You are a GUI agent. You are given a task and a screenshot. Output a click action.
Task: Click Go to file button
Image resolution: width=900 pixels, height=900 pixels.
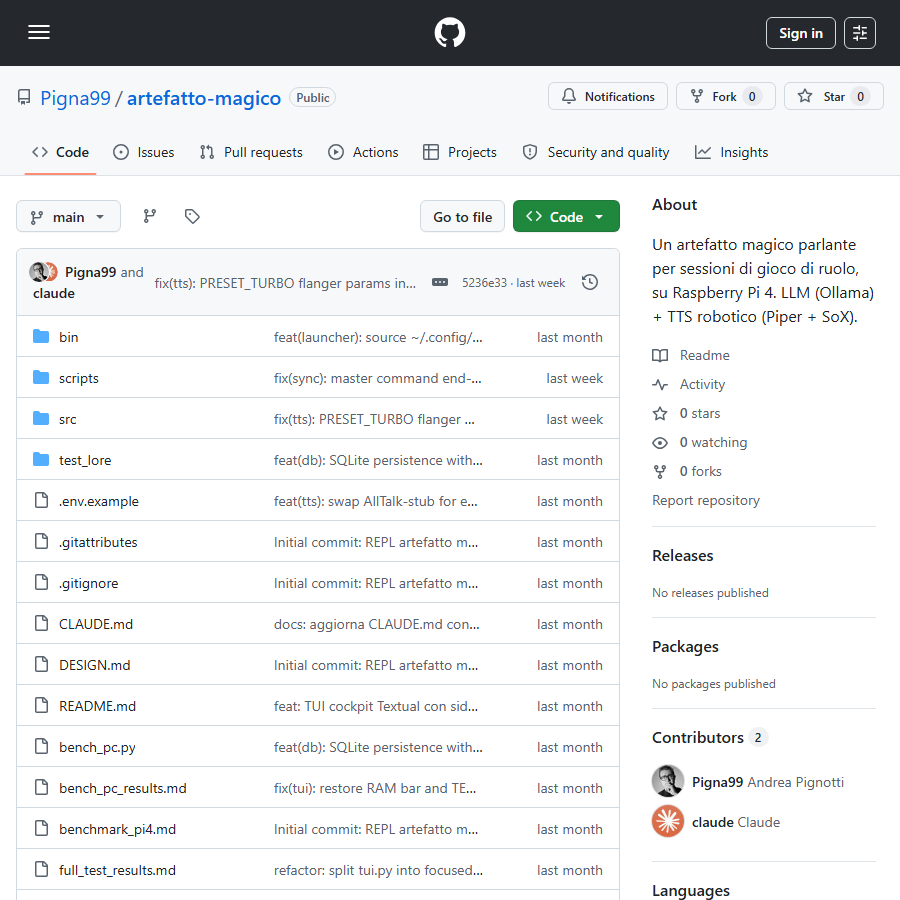pyautogui.click(x=462, y=216)
